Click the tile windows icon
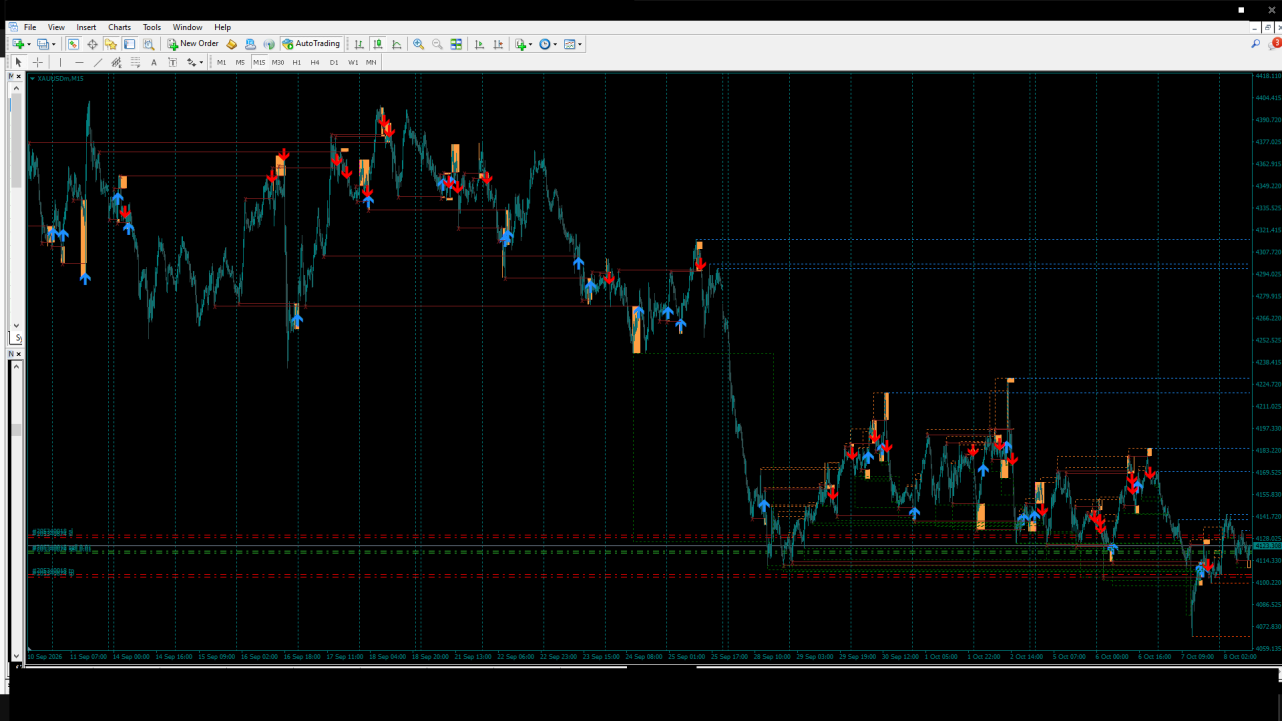 456,44
